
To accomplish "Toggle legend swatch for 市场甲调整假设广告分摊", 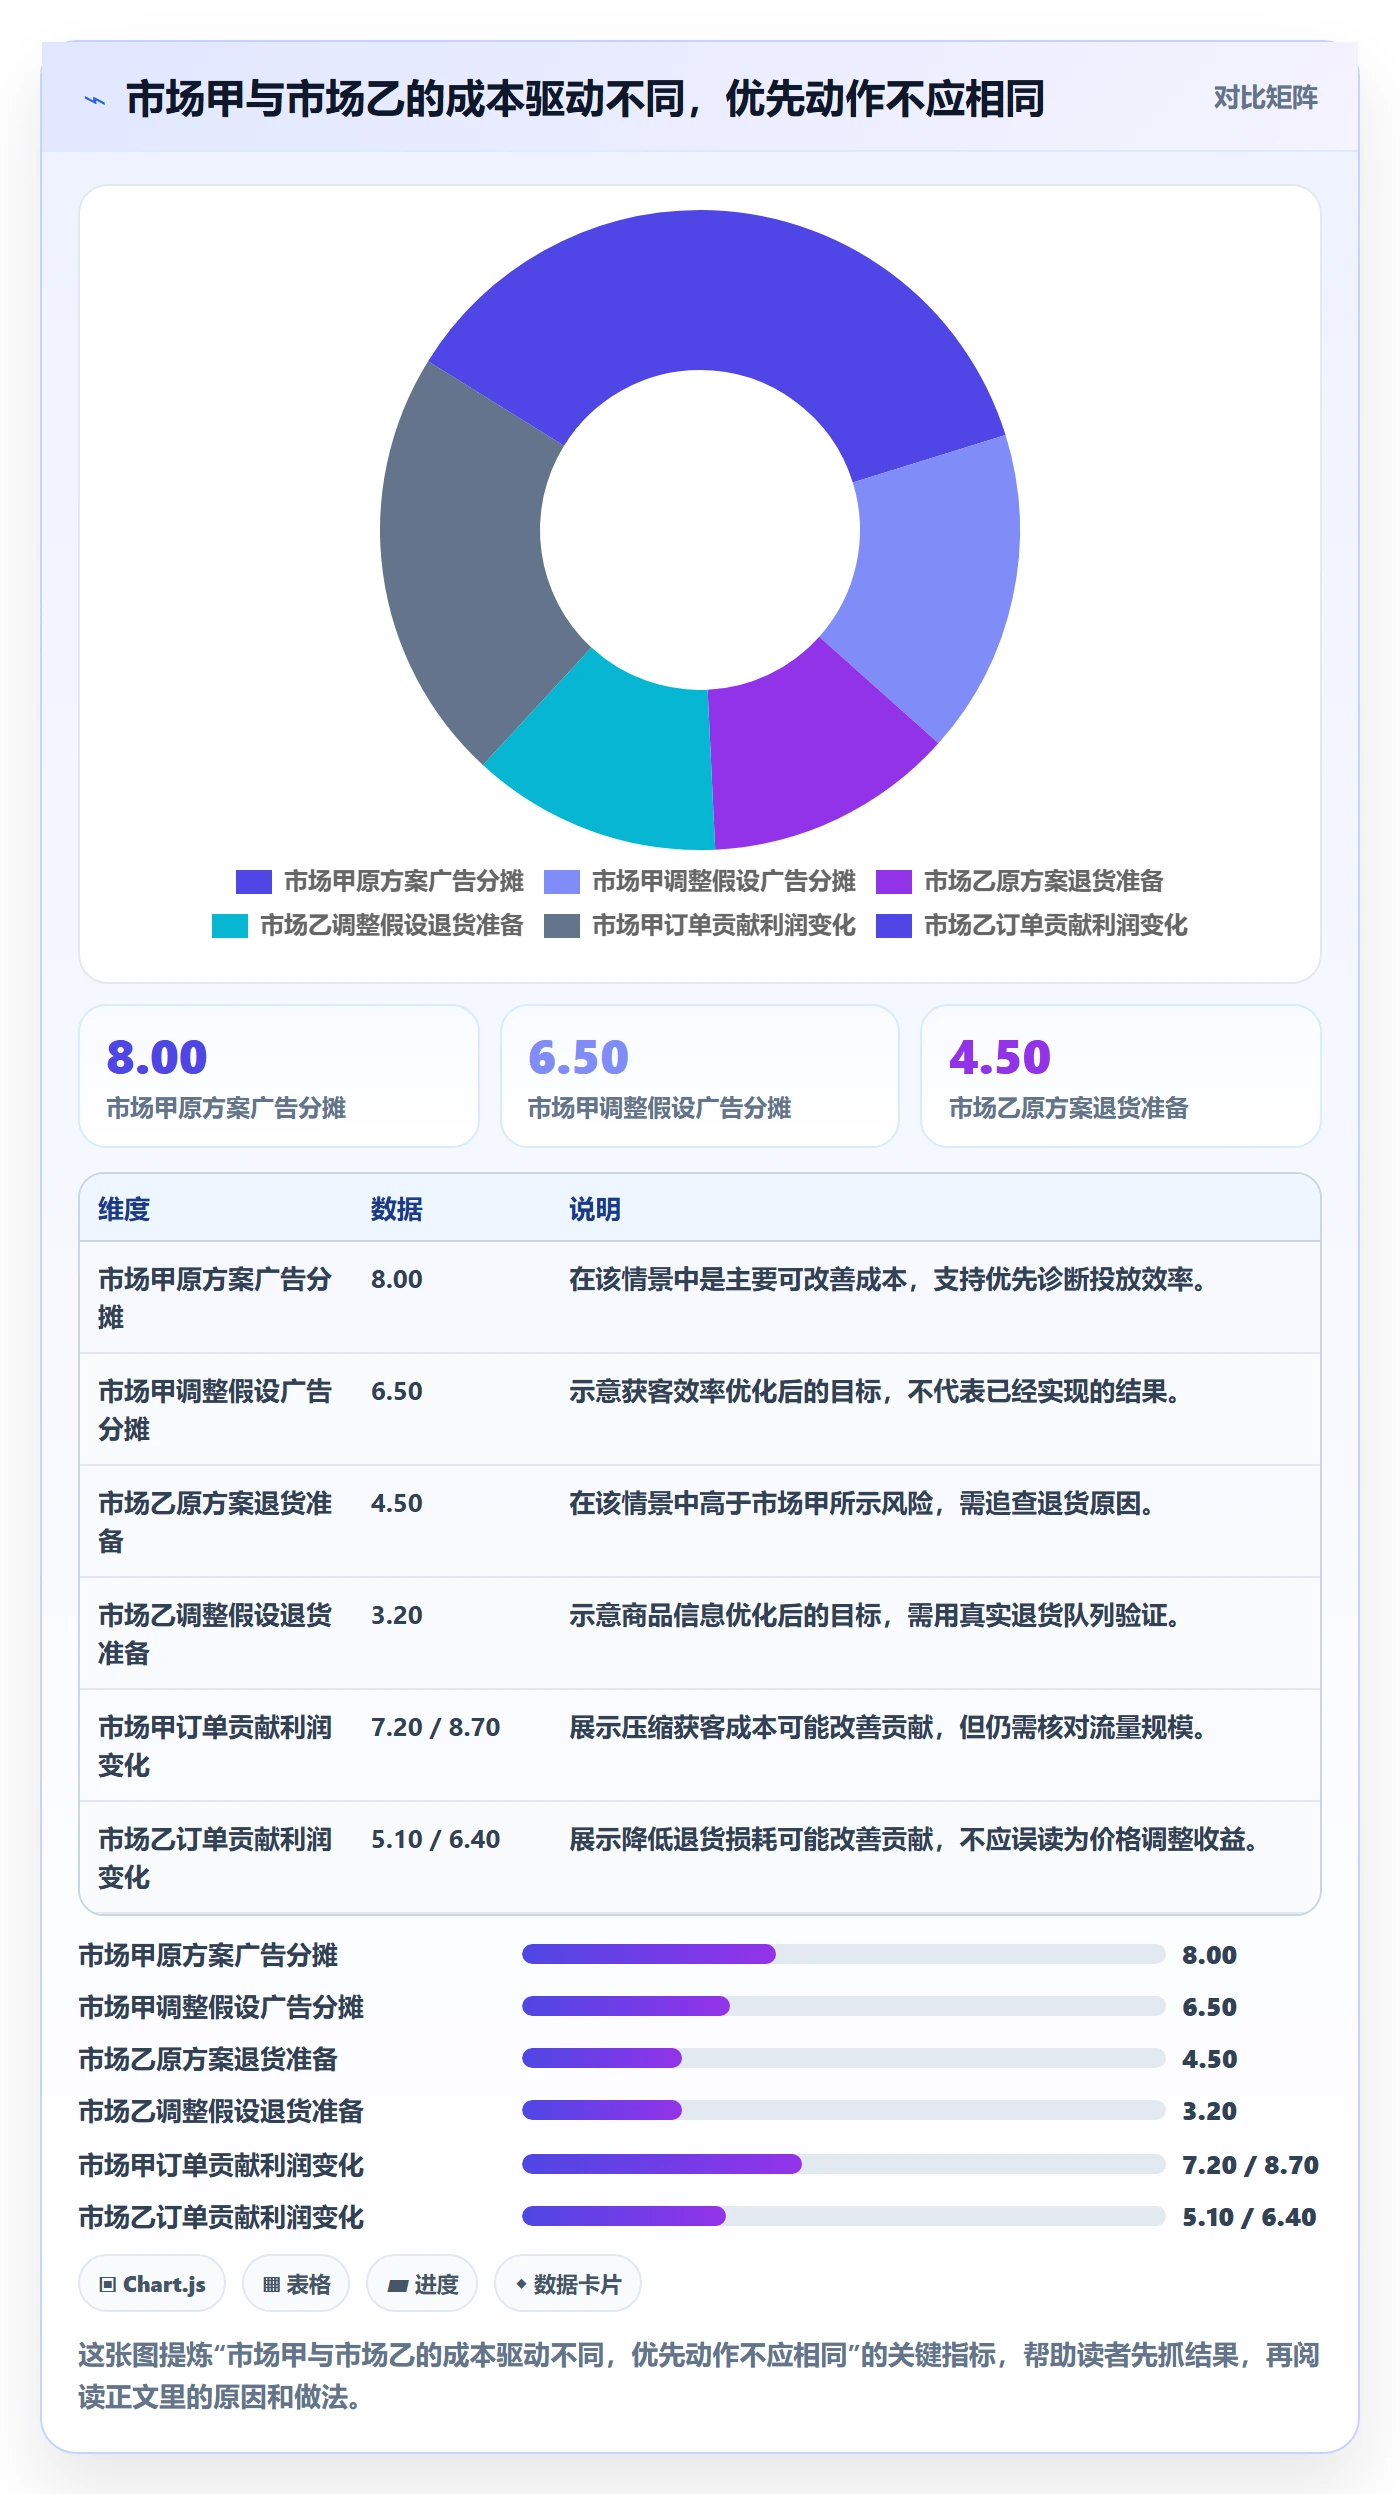I will click(x=562, y=882).
